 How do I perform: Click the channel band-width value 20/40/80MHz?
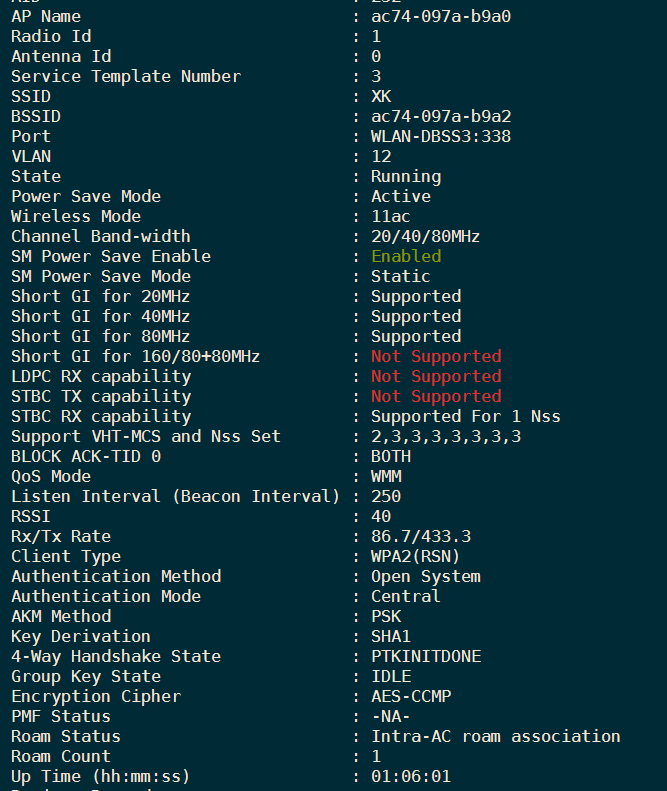tap(426, 236)
